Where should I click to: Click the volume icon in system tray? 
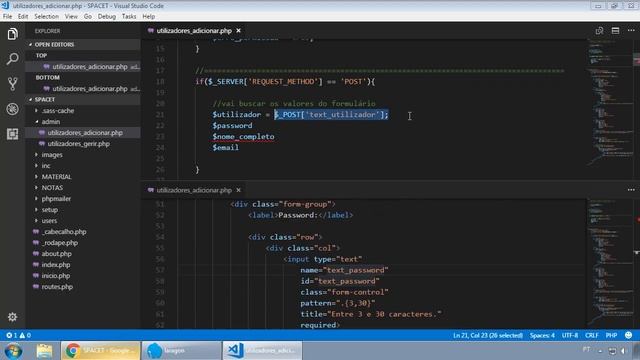click(x=624, y=351)
